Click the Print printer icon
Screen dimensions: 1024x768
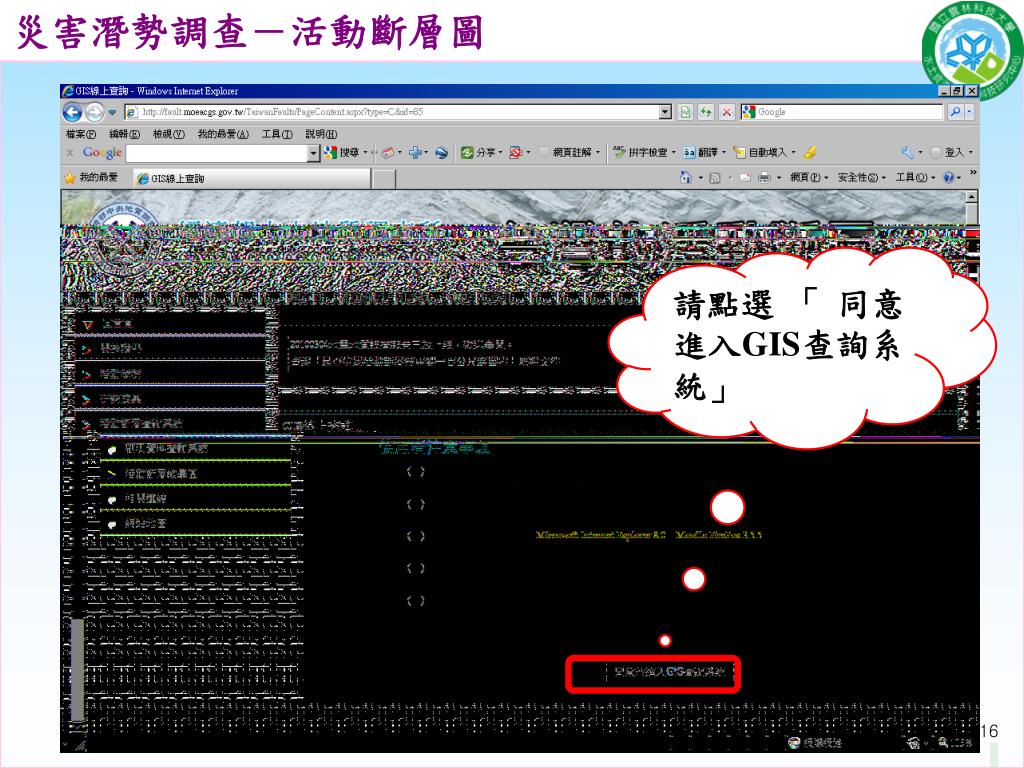[x=763, y=178]
